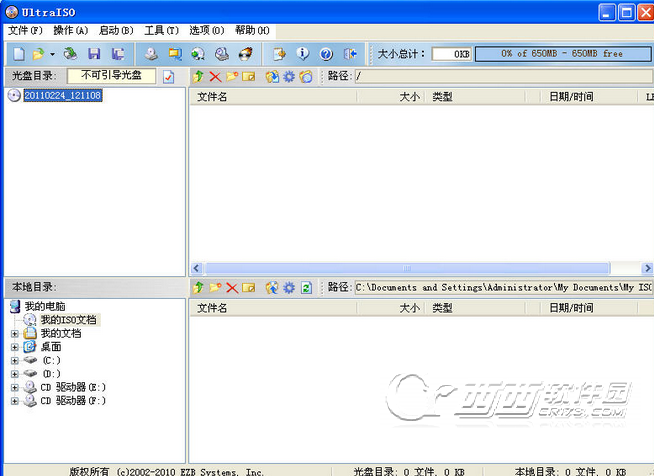Refresh the local directory with green arrows icon
654x476 pixels.
tap(306, 288)
